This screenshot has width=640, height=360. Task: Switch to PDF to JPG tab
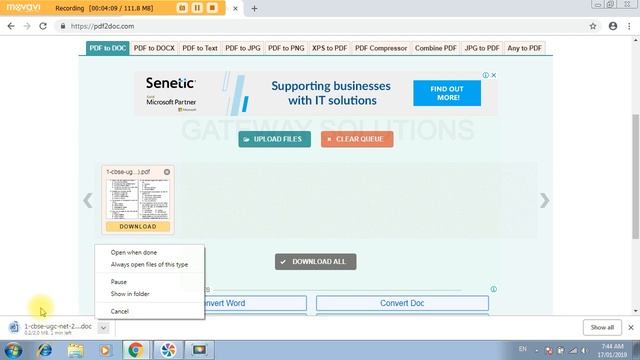coord(243,48)
